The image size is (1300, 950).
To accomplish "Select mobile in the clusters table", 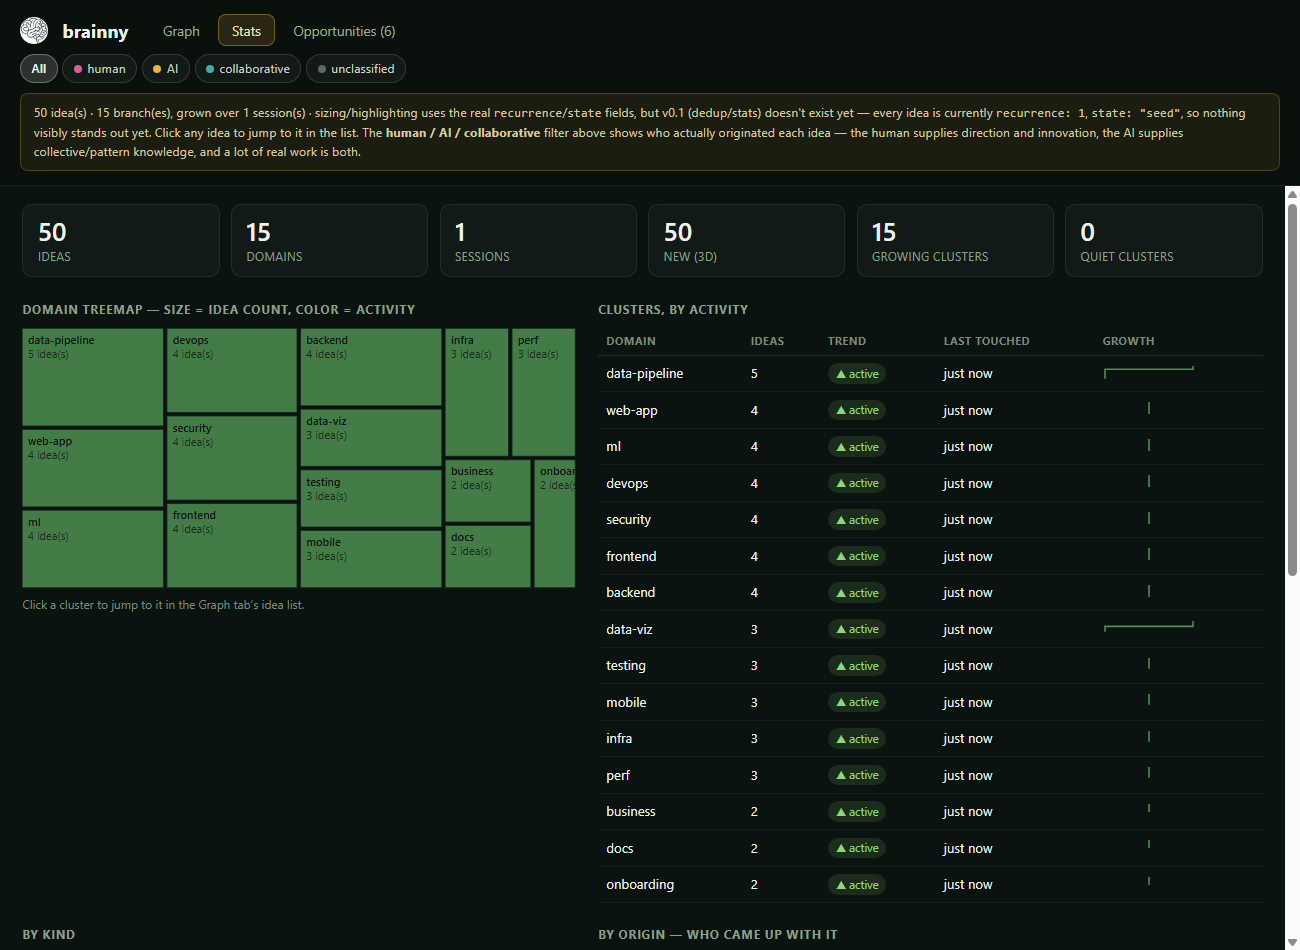I will pos(626,702).
